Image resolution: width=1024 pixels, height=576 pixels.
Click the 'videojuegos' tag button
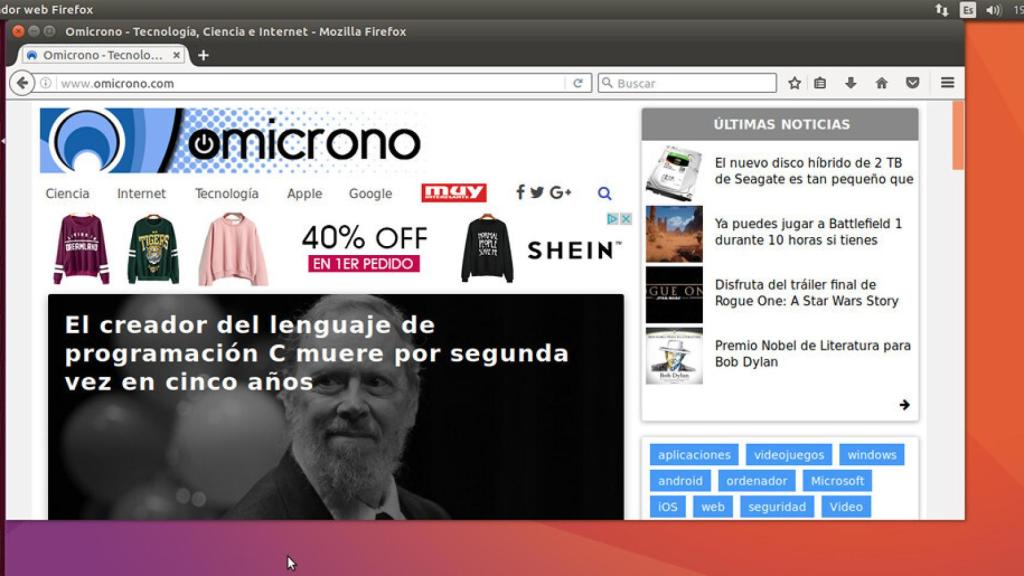(788, 455)
